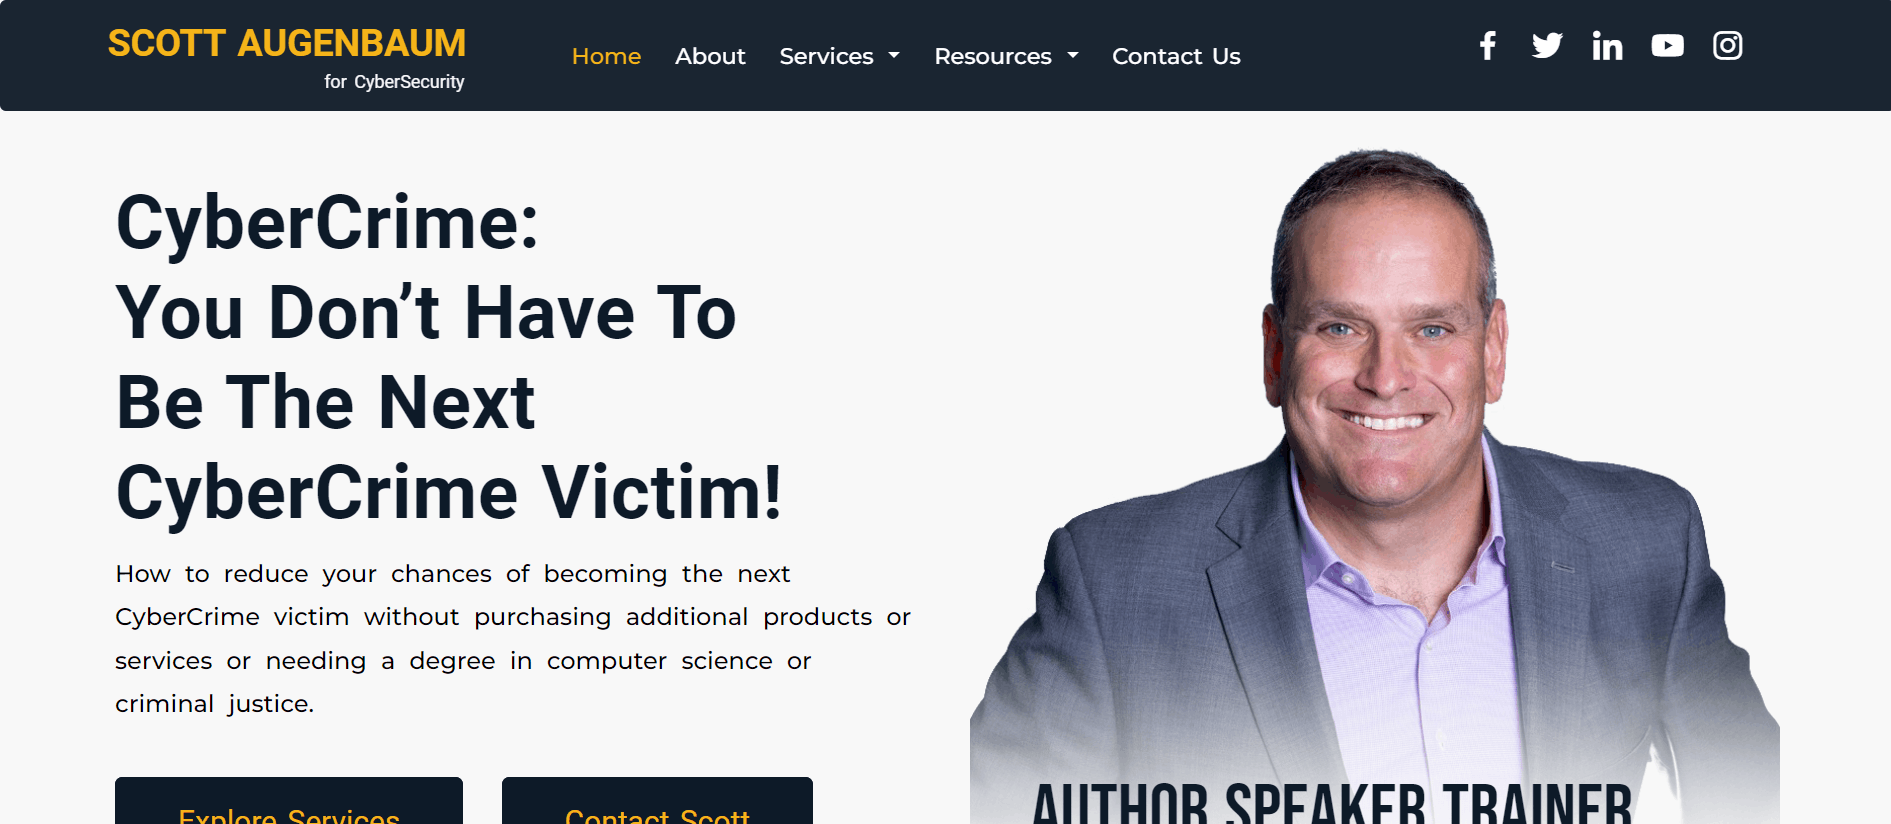This screenshot has width=1891, height=824.
Task: Open the Resources menu
Action: [993, 56]
